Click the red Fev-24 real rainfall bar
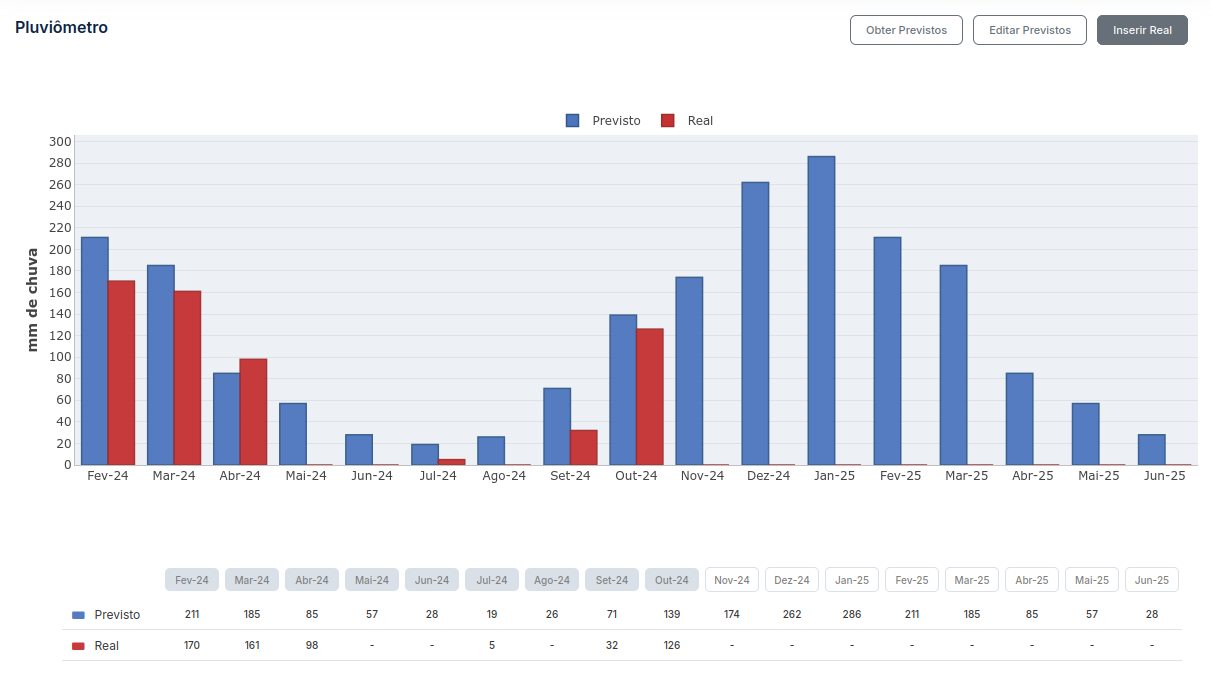 pos(121,372)
